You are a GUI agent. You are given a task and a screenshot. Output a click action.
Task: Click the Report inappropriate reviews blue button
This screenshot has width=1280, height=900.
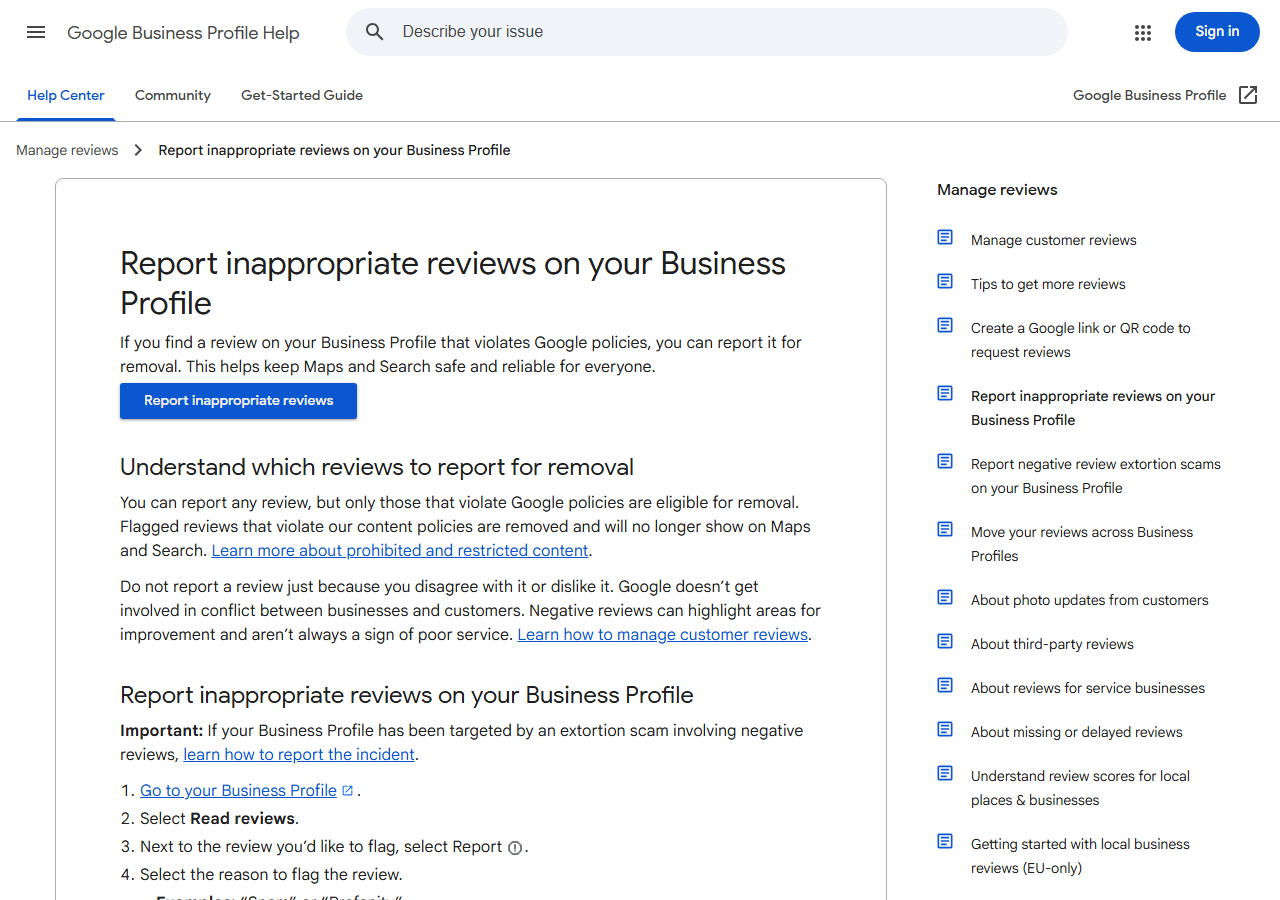coord(238,400)
